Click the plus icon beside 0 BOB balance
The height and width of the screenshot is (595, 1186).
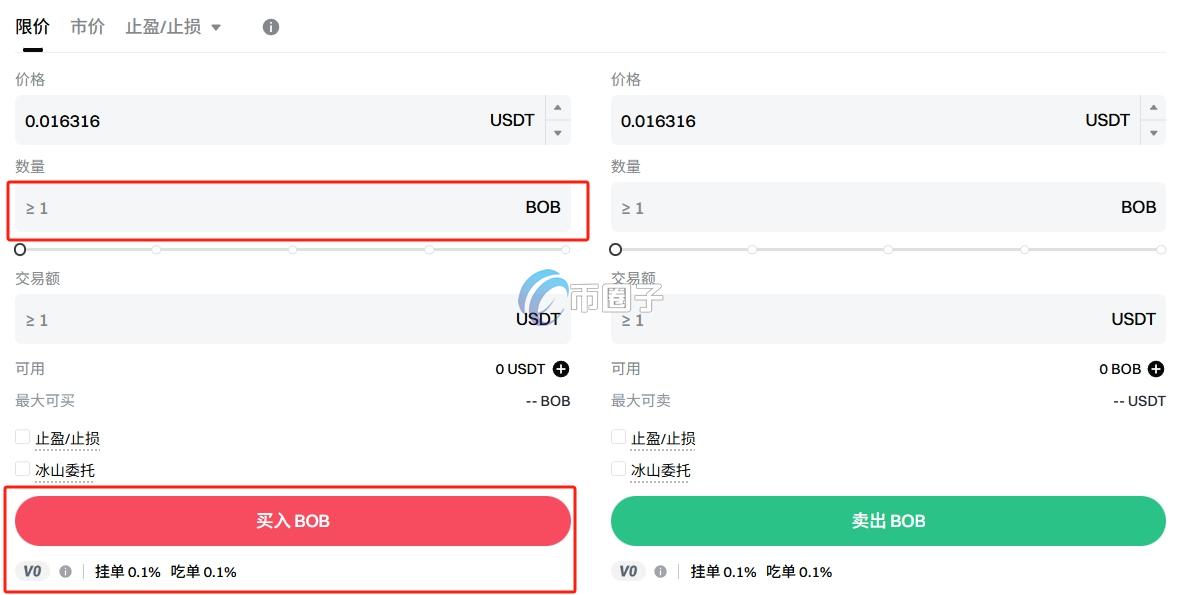pyautogui.click(x=1157, y=369)
